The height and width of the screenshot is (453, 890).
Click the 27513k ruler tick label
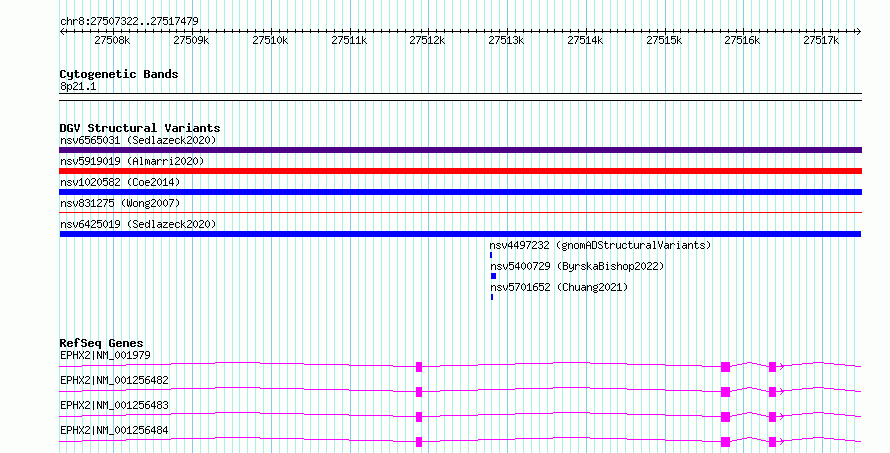(506, 40)
